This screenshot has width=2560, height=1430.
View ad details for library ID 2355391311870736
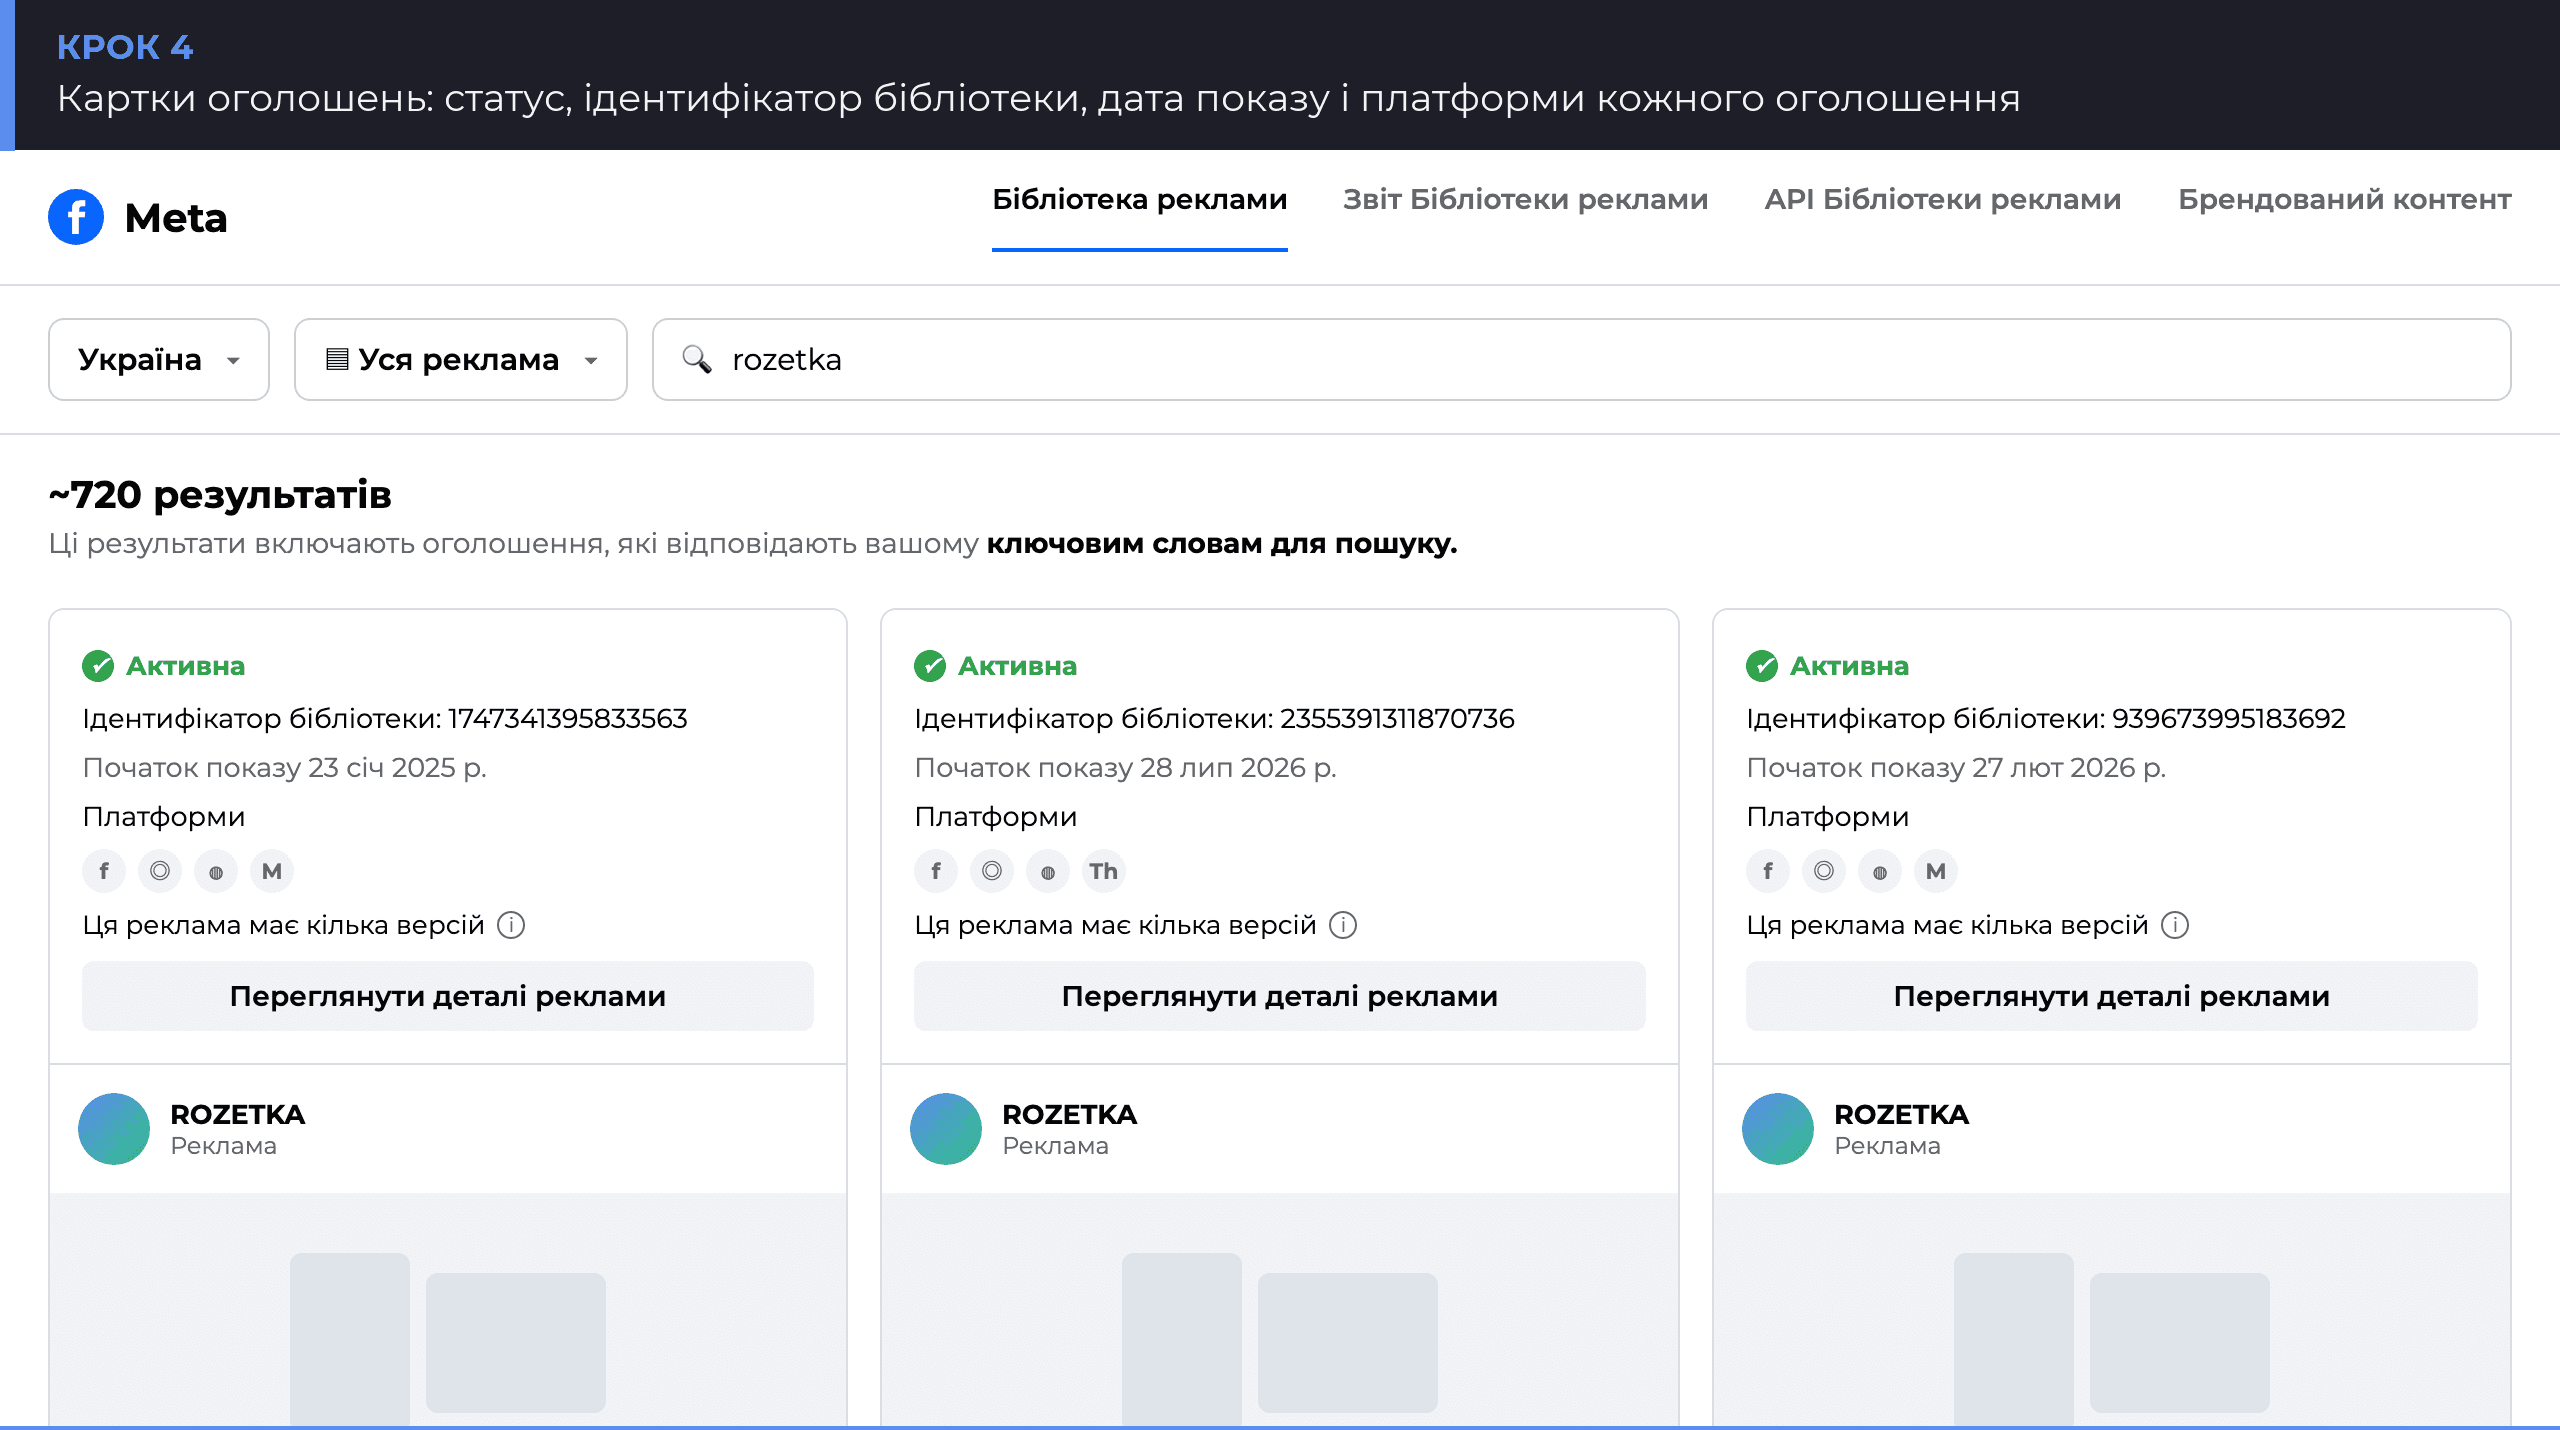tap(1280, 996)
